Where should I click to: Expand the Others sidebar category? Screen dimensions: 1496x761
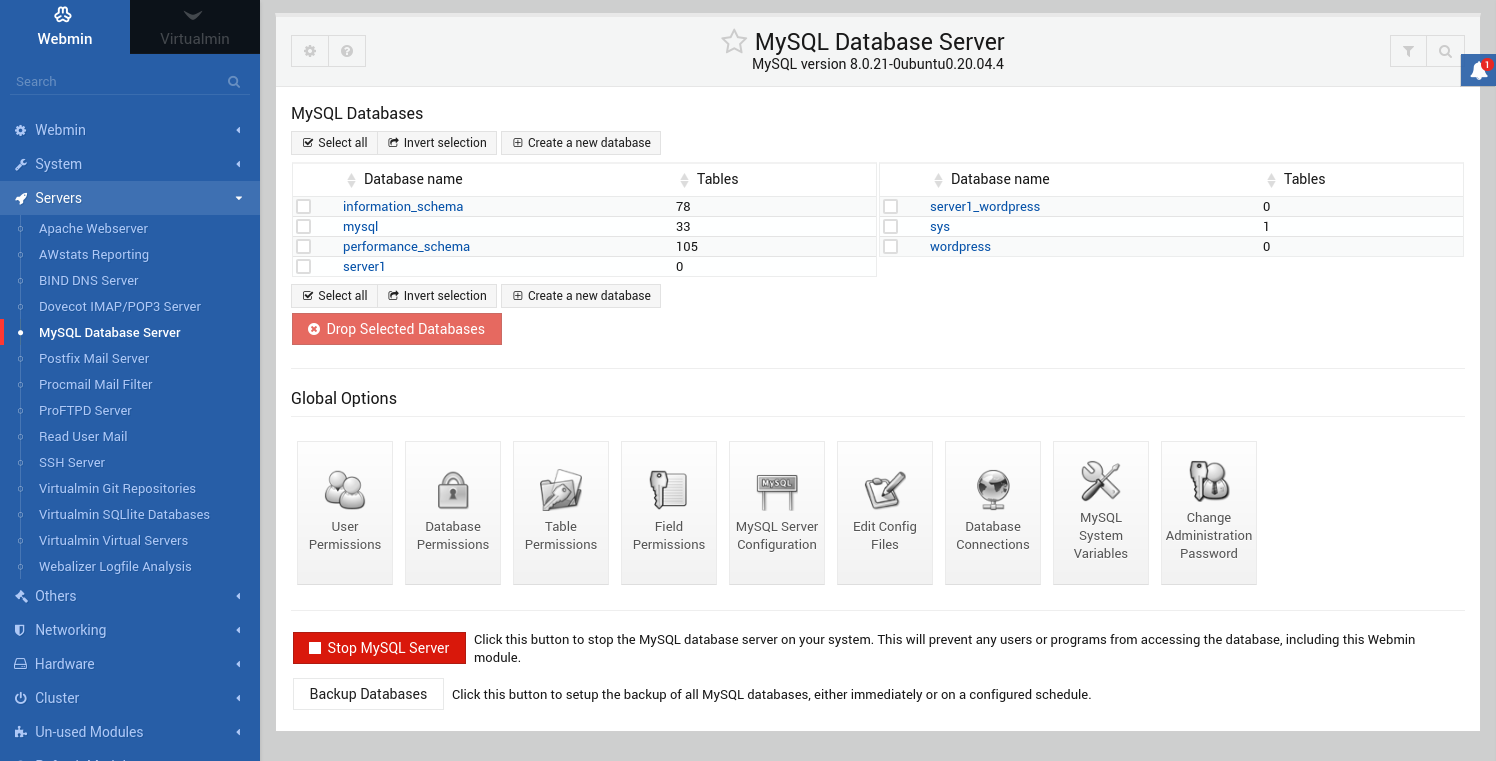[130, 596]
